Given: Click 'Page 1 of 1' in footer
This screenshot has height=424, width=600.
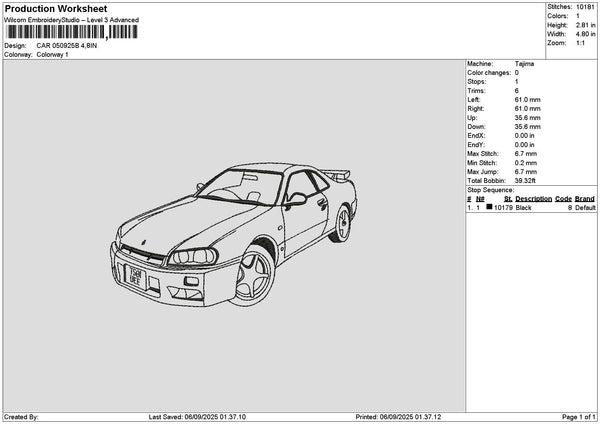Looking at the screenshot, I should pyautogui.click(x=579, y=417).
